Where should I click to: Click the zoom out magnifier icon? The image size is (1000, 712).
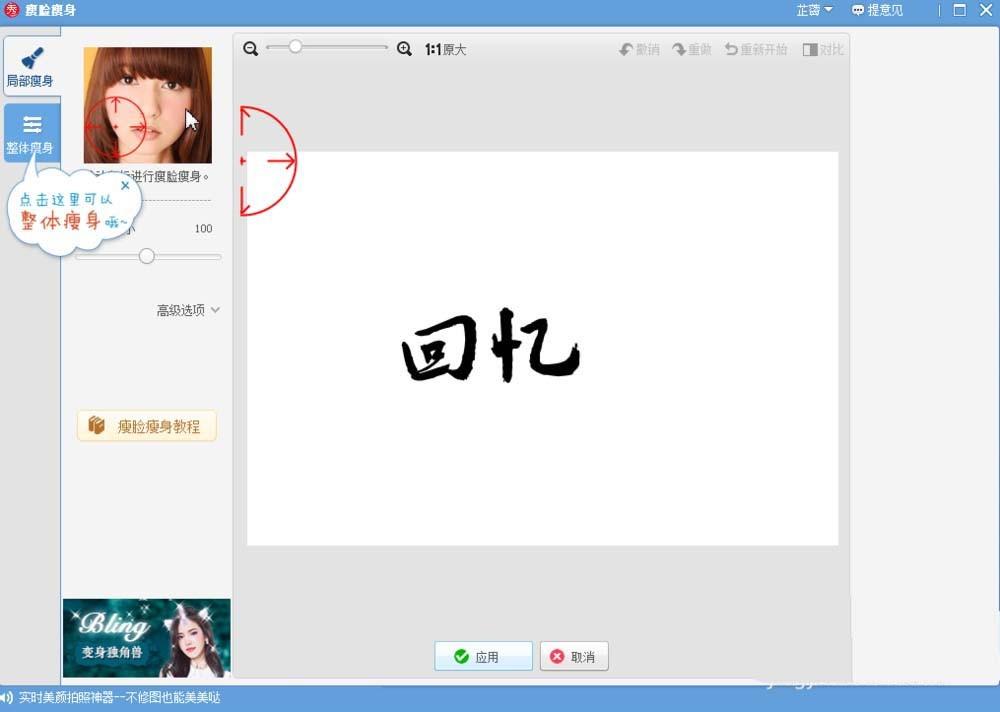point(249,48)
